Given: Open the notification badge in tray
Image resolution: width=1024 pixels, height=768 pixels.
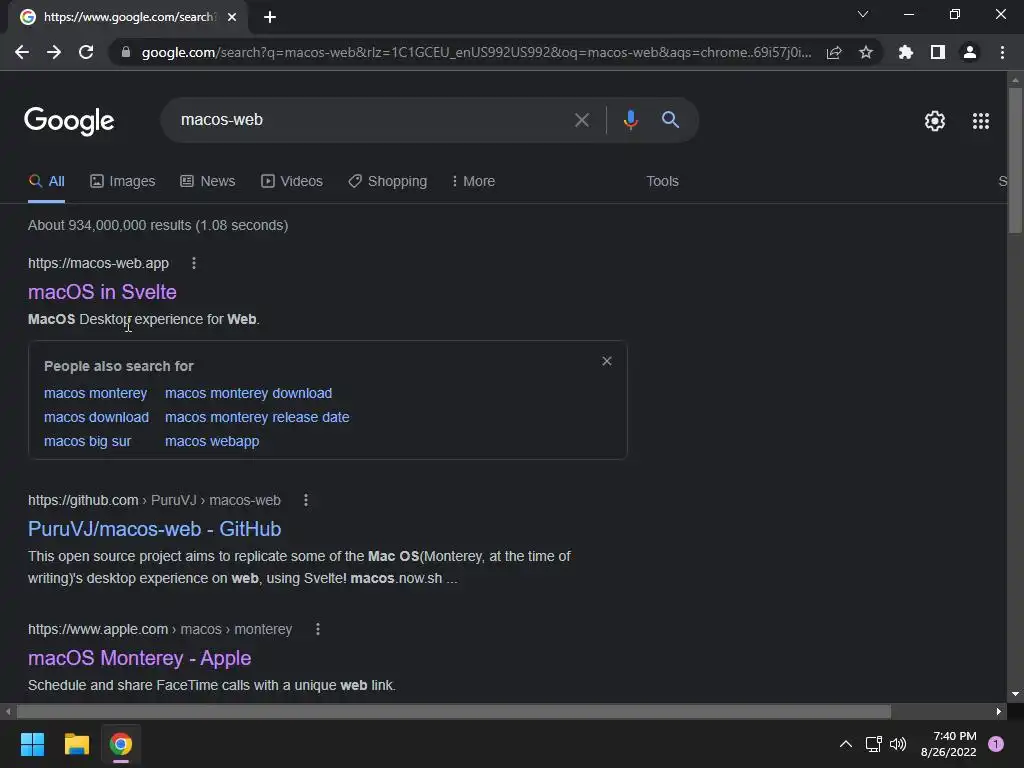Looking at the screenshot, I should 995,744.
